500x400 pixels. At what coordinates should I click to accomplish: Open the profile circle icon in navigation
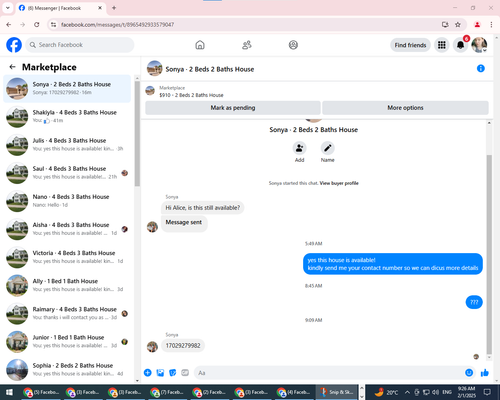(293, 45)
